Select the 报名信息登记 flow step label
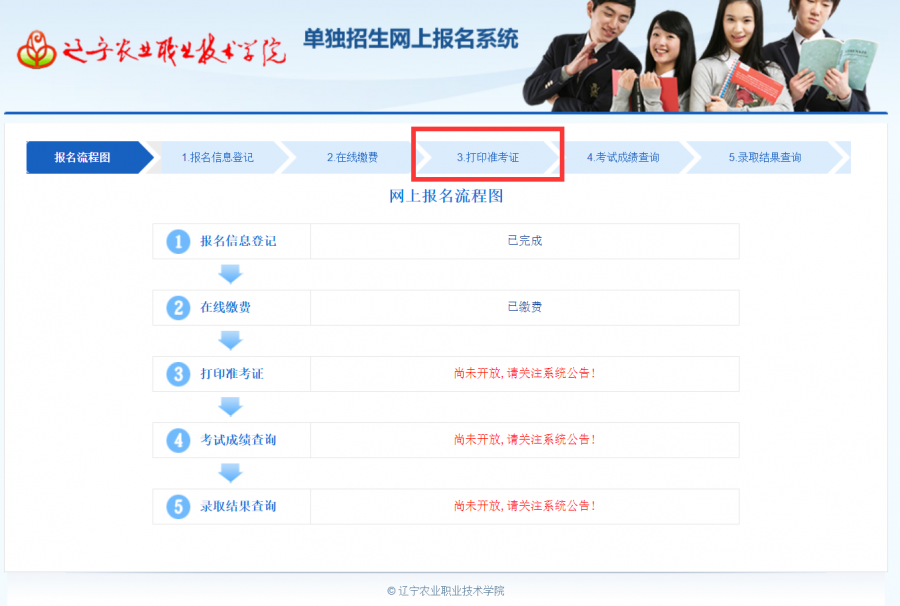 tap(238, 241)
